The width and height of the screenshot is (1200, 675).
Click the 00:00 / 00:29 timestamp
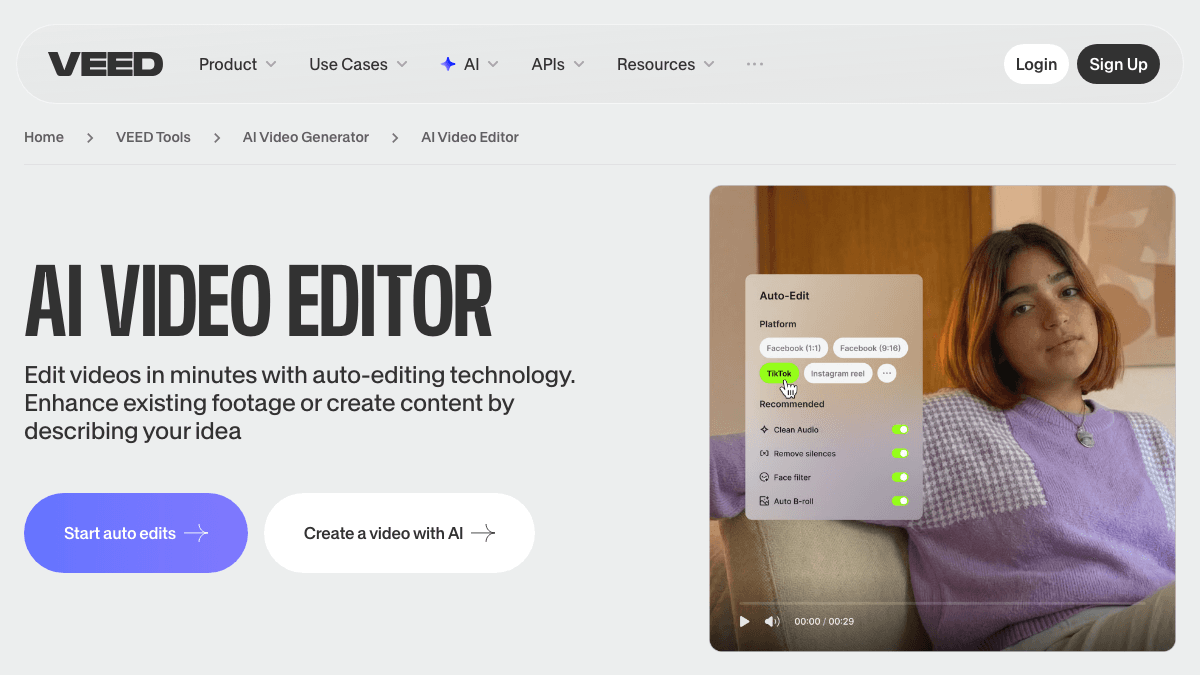click(824, 621)
